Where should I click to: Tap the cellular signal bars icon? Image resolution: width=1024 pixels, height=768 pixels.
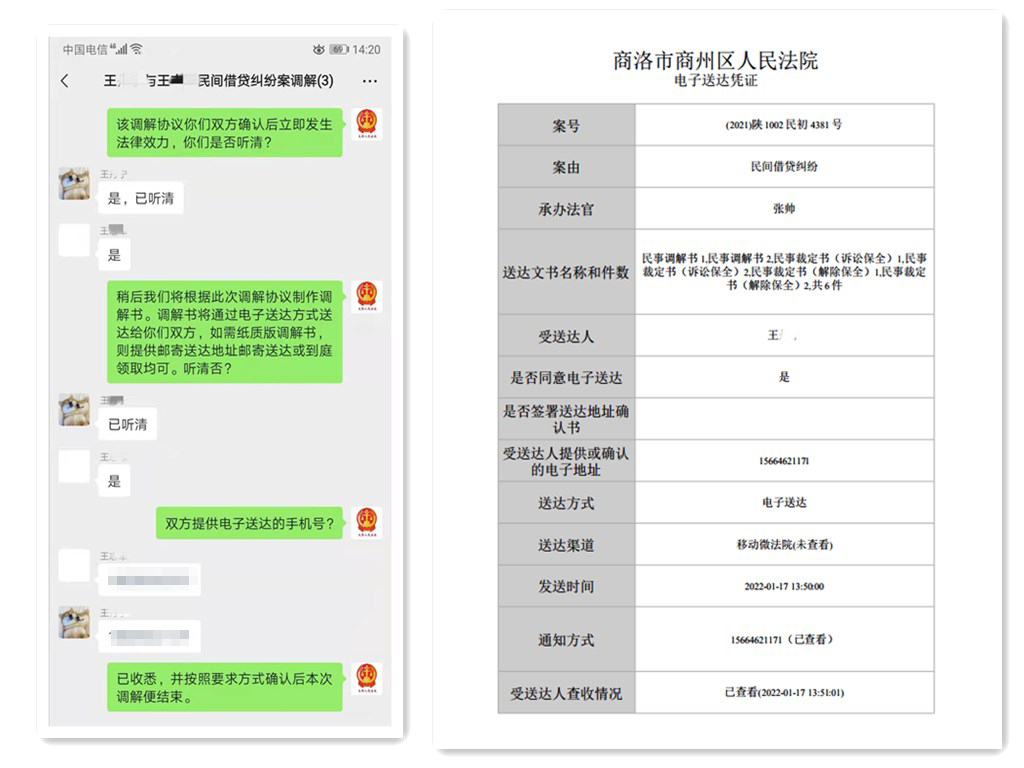tap(120, 49)
